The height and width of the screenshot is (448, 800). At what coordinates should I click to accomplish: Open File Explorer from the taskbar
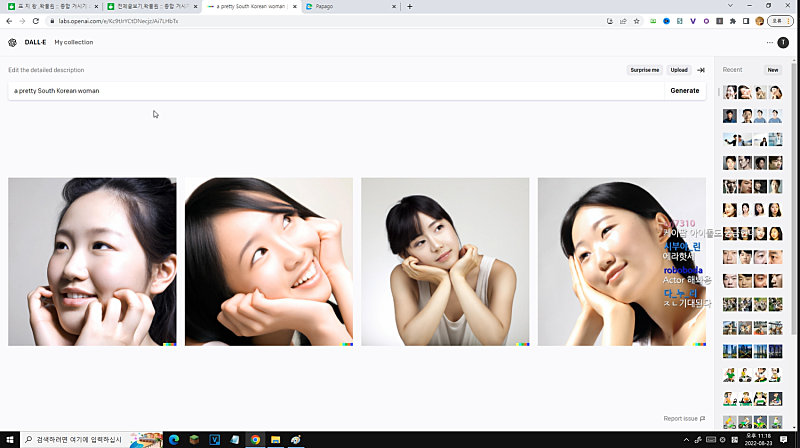pos(275,439)
